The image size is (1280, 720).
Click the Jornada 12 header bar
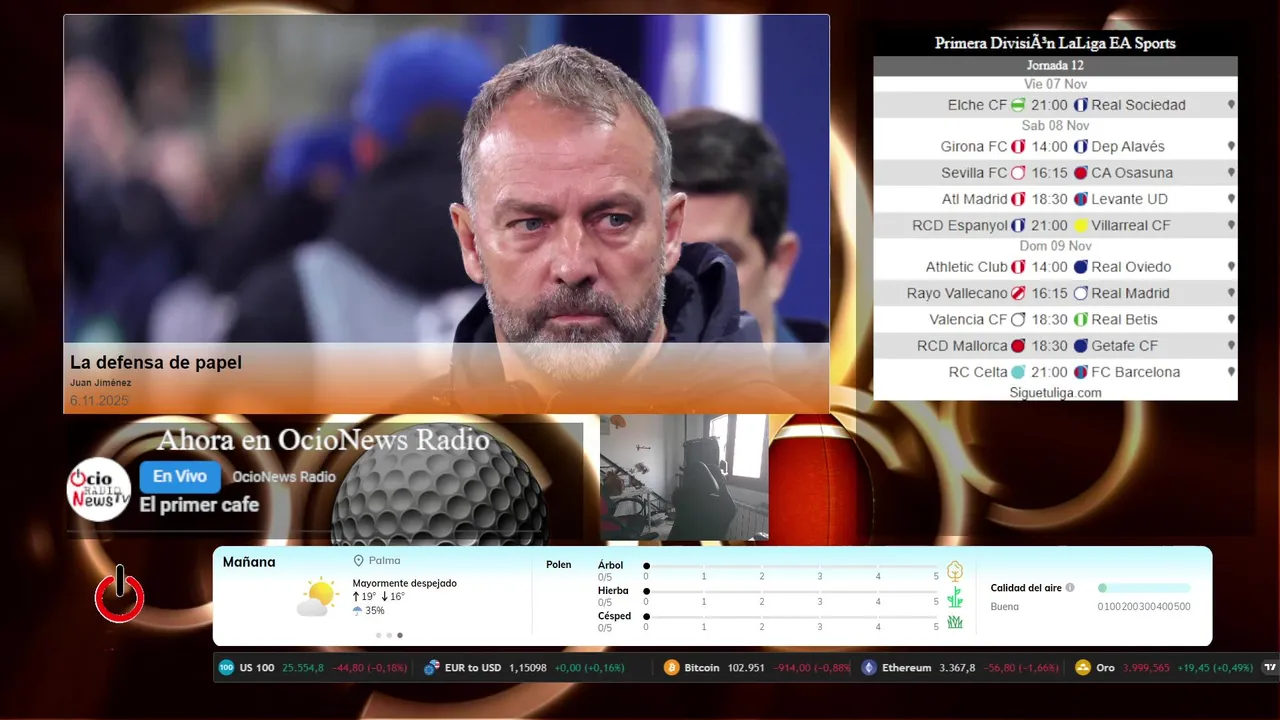pyautogui.click(x=1055, y=66)
